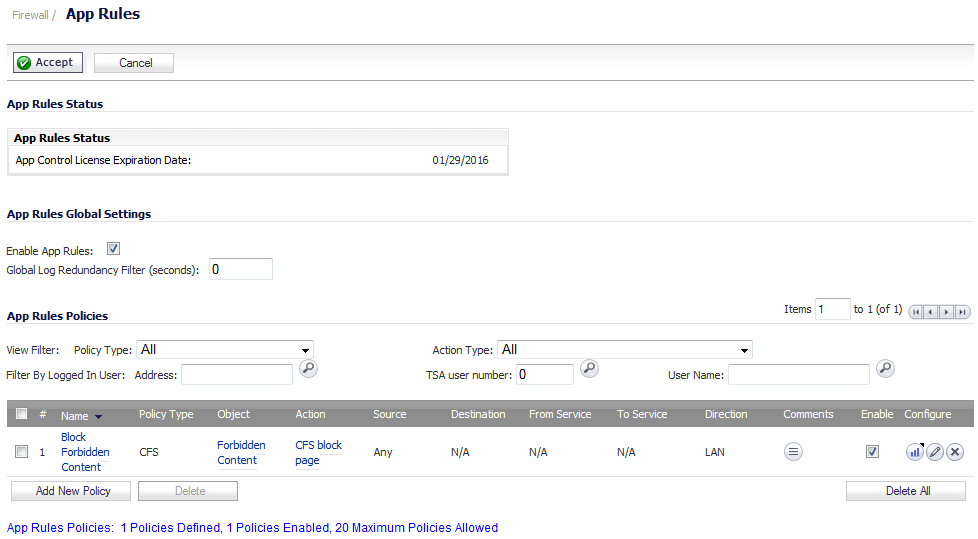
Task: Sort table by Policy Type header
Action: (166, 414)
